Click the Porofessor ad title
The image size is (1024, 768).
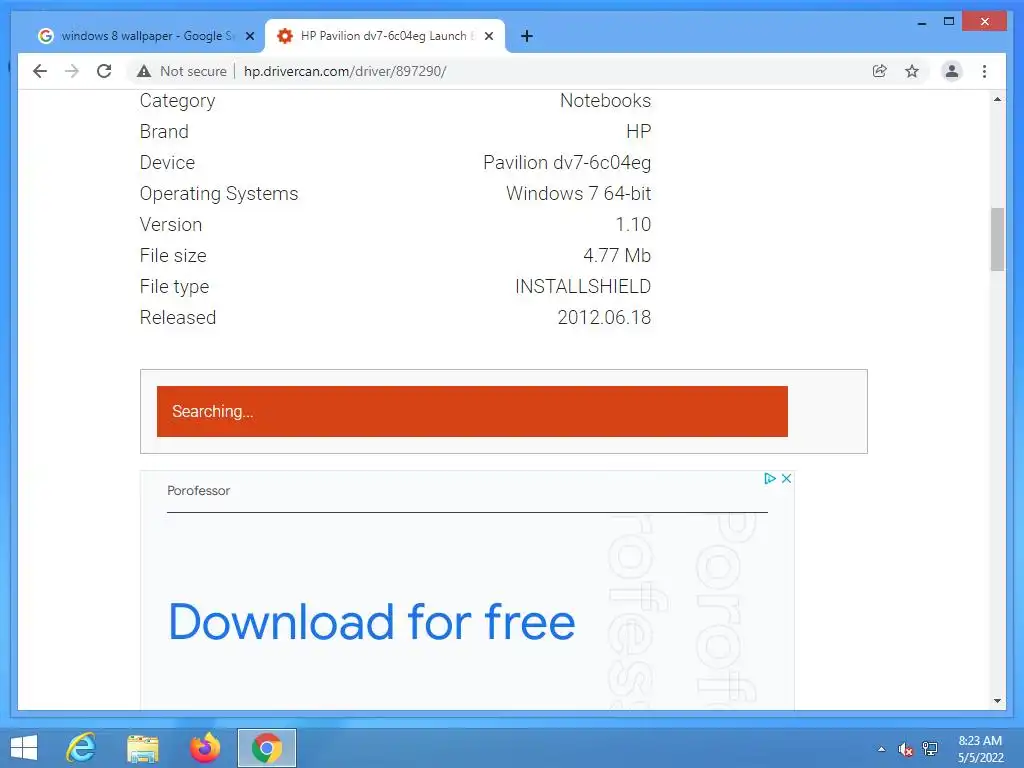[199, 490]
